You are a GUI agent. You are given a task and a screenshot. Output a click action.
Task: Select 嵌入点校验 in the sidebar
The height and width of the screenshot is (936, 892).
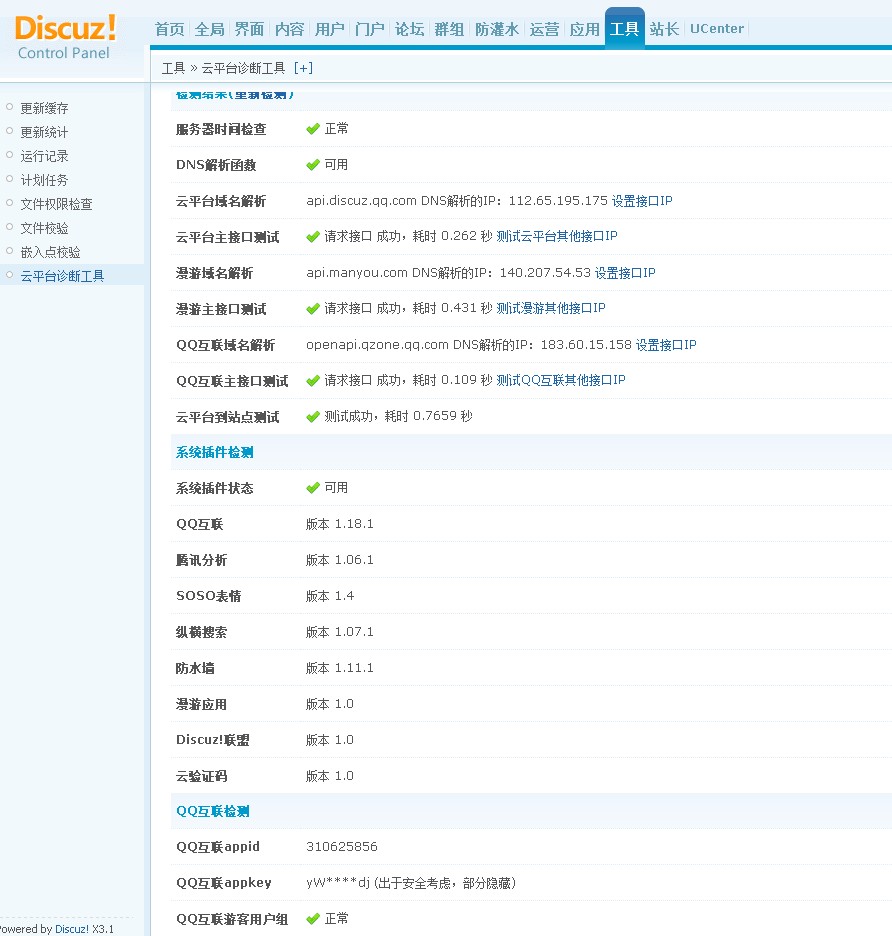tap(50, 252)
